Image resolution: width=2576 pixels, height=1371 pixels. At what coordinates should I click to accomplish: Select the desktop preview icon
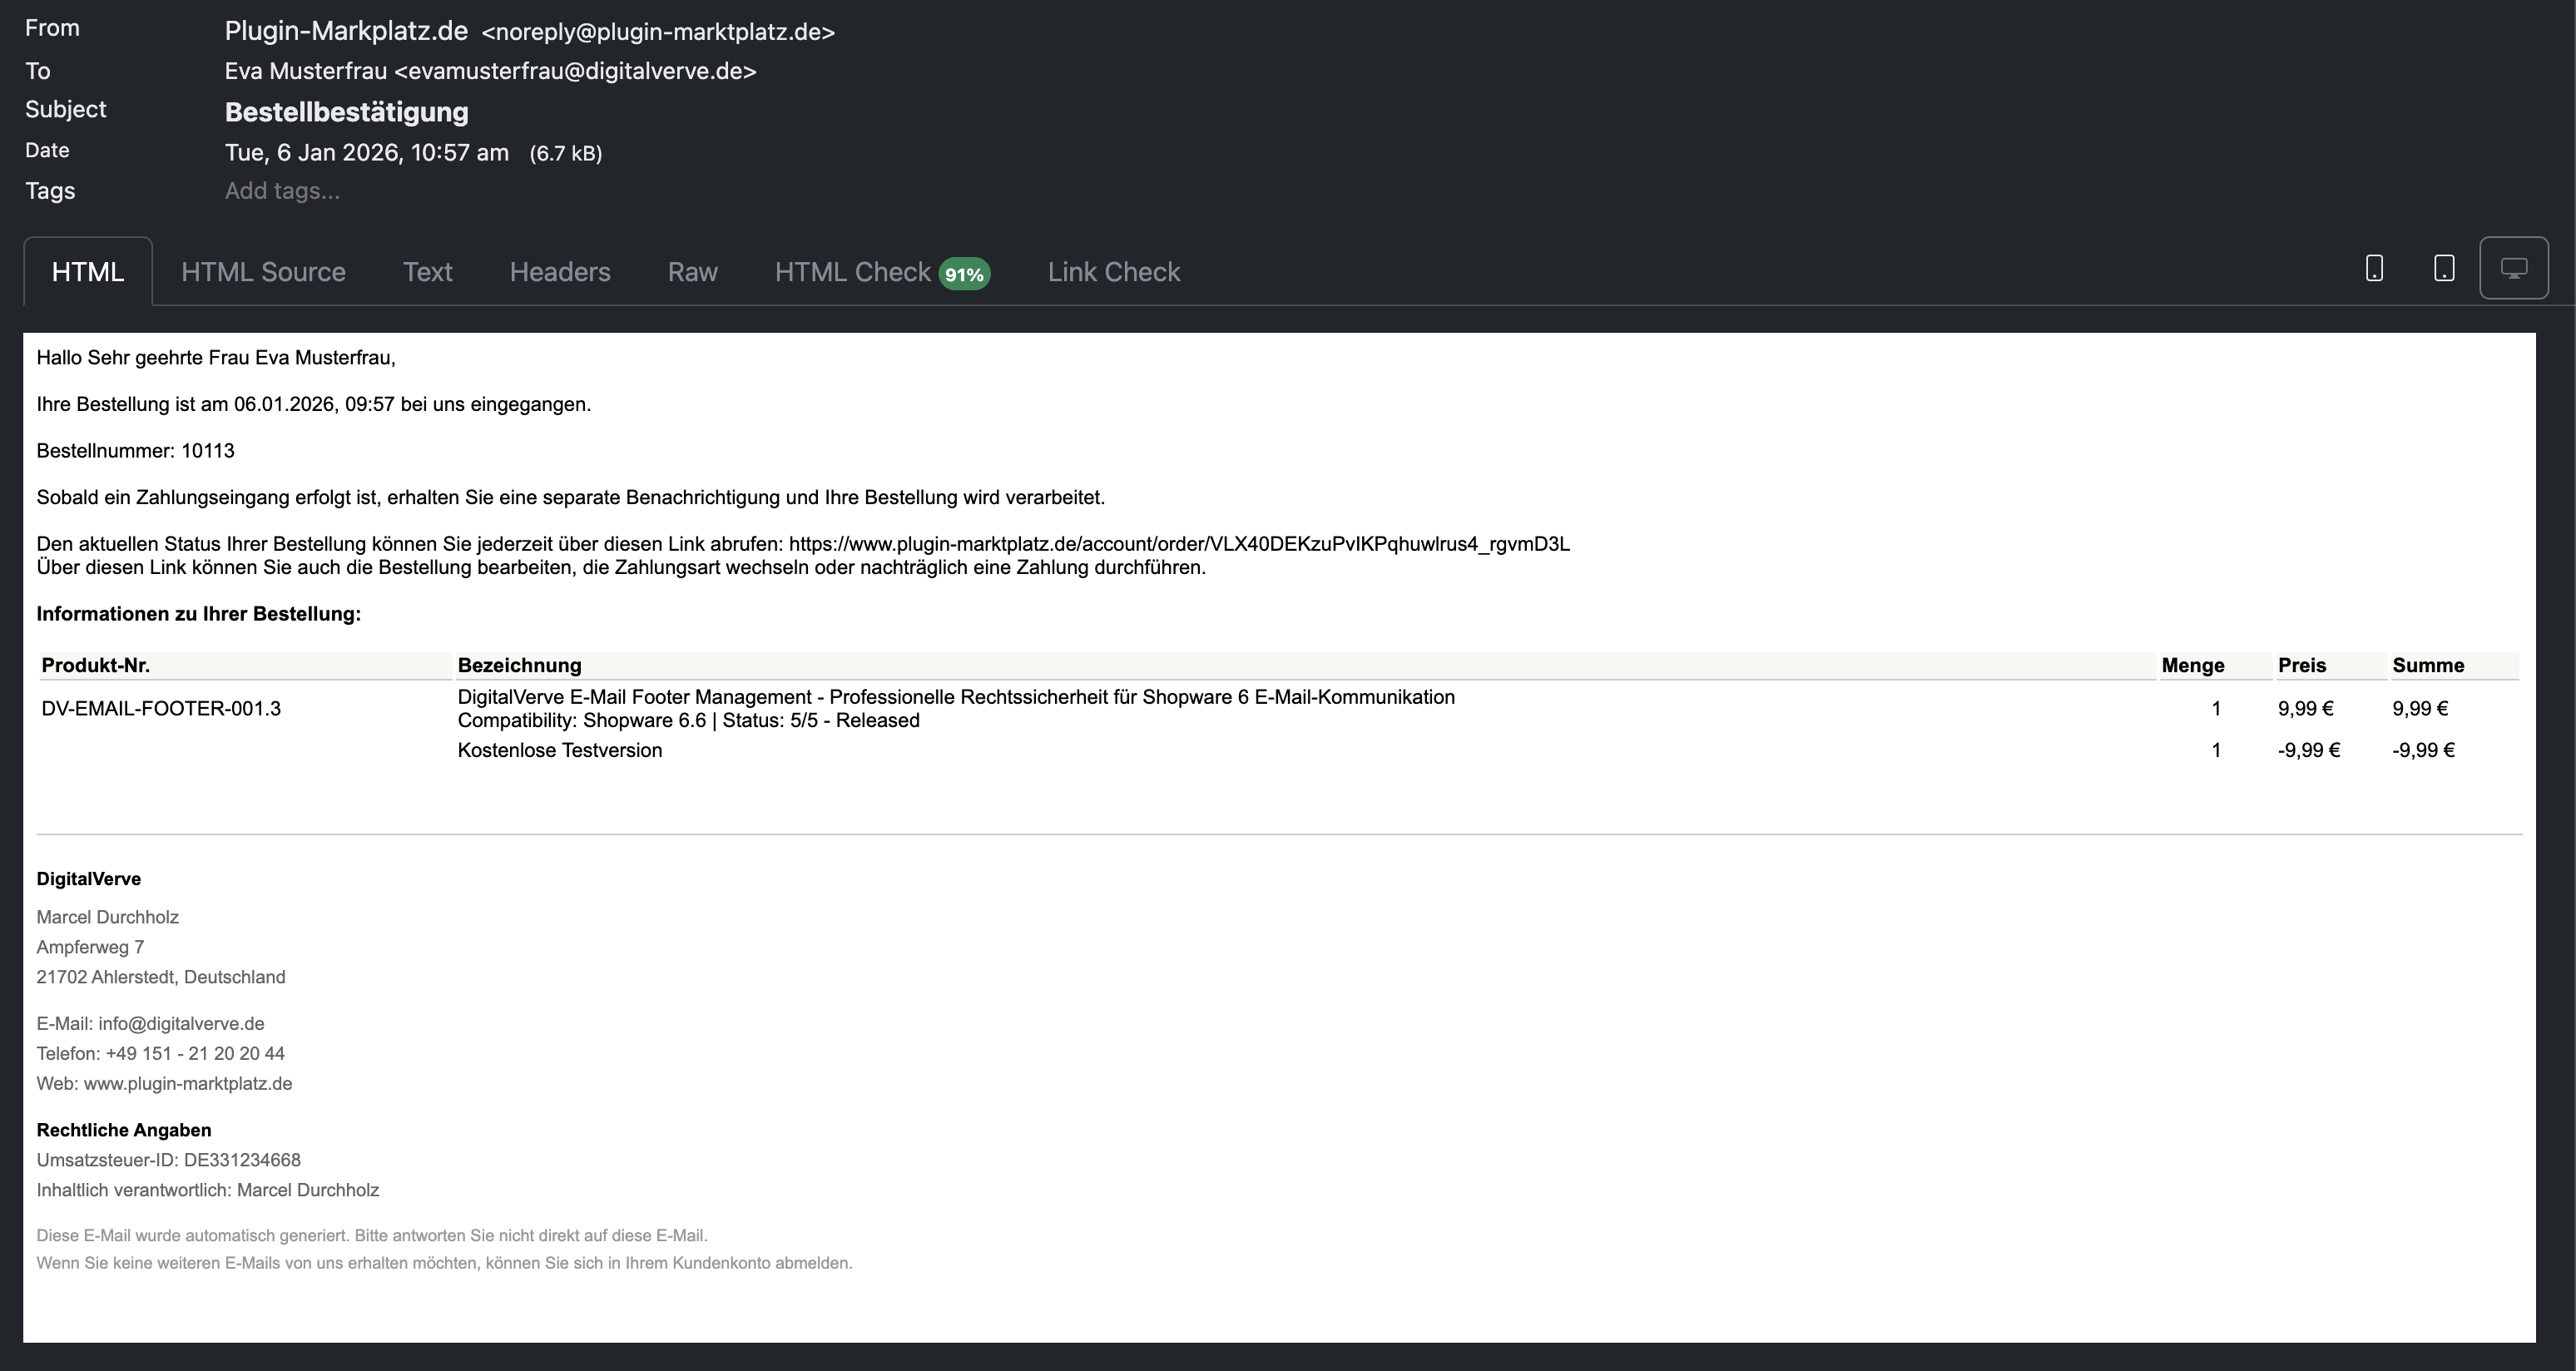click(x=2513, y=268)
